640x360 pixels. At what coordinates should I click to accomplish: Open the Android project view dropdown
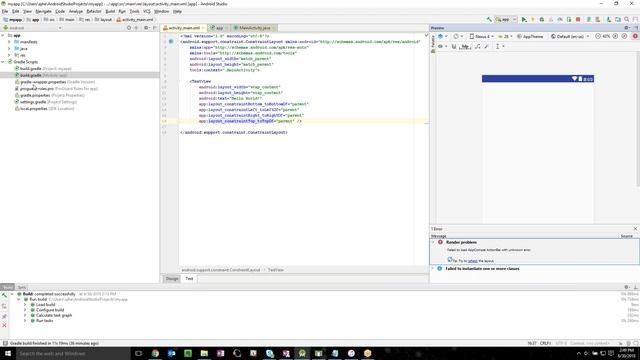pyautogui.click(x=33, y=28)
